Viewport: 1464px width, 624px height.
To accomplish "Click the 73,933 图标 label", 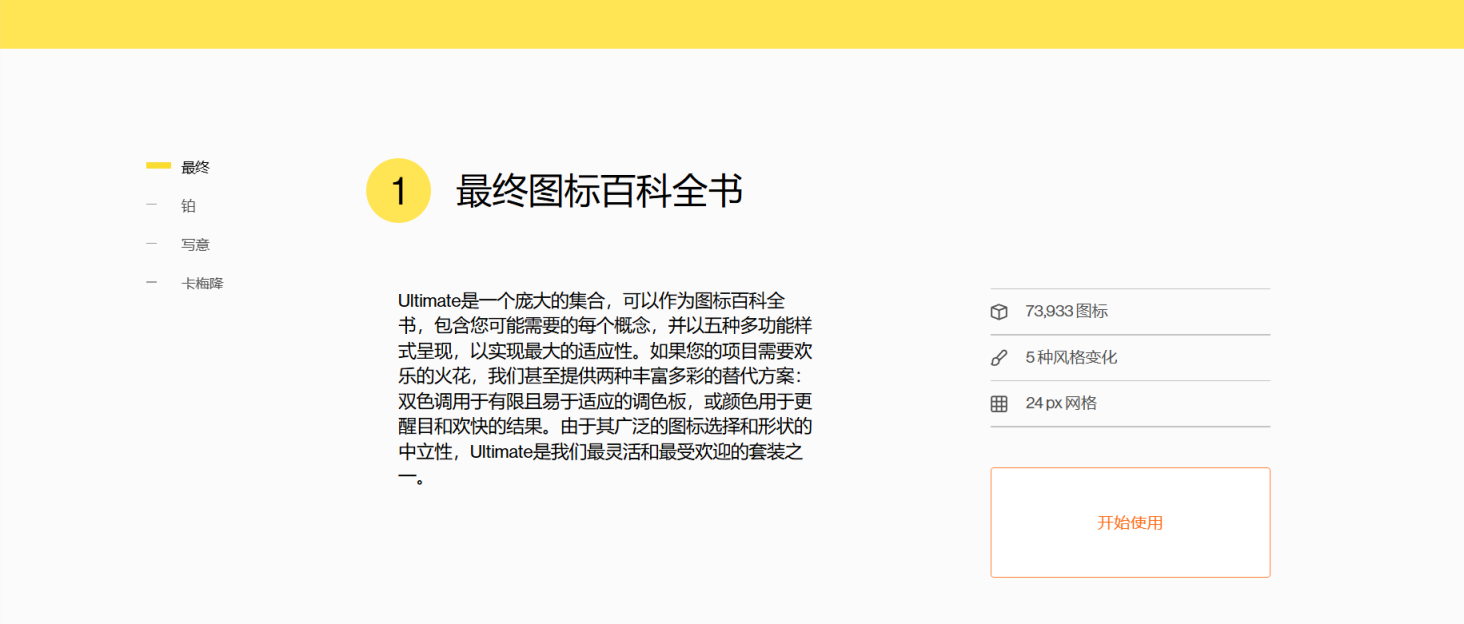I will click(1066, 311).
